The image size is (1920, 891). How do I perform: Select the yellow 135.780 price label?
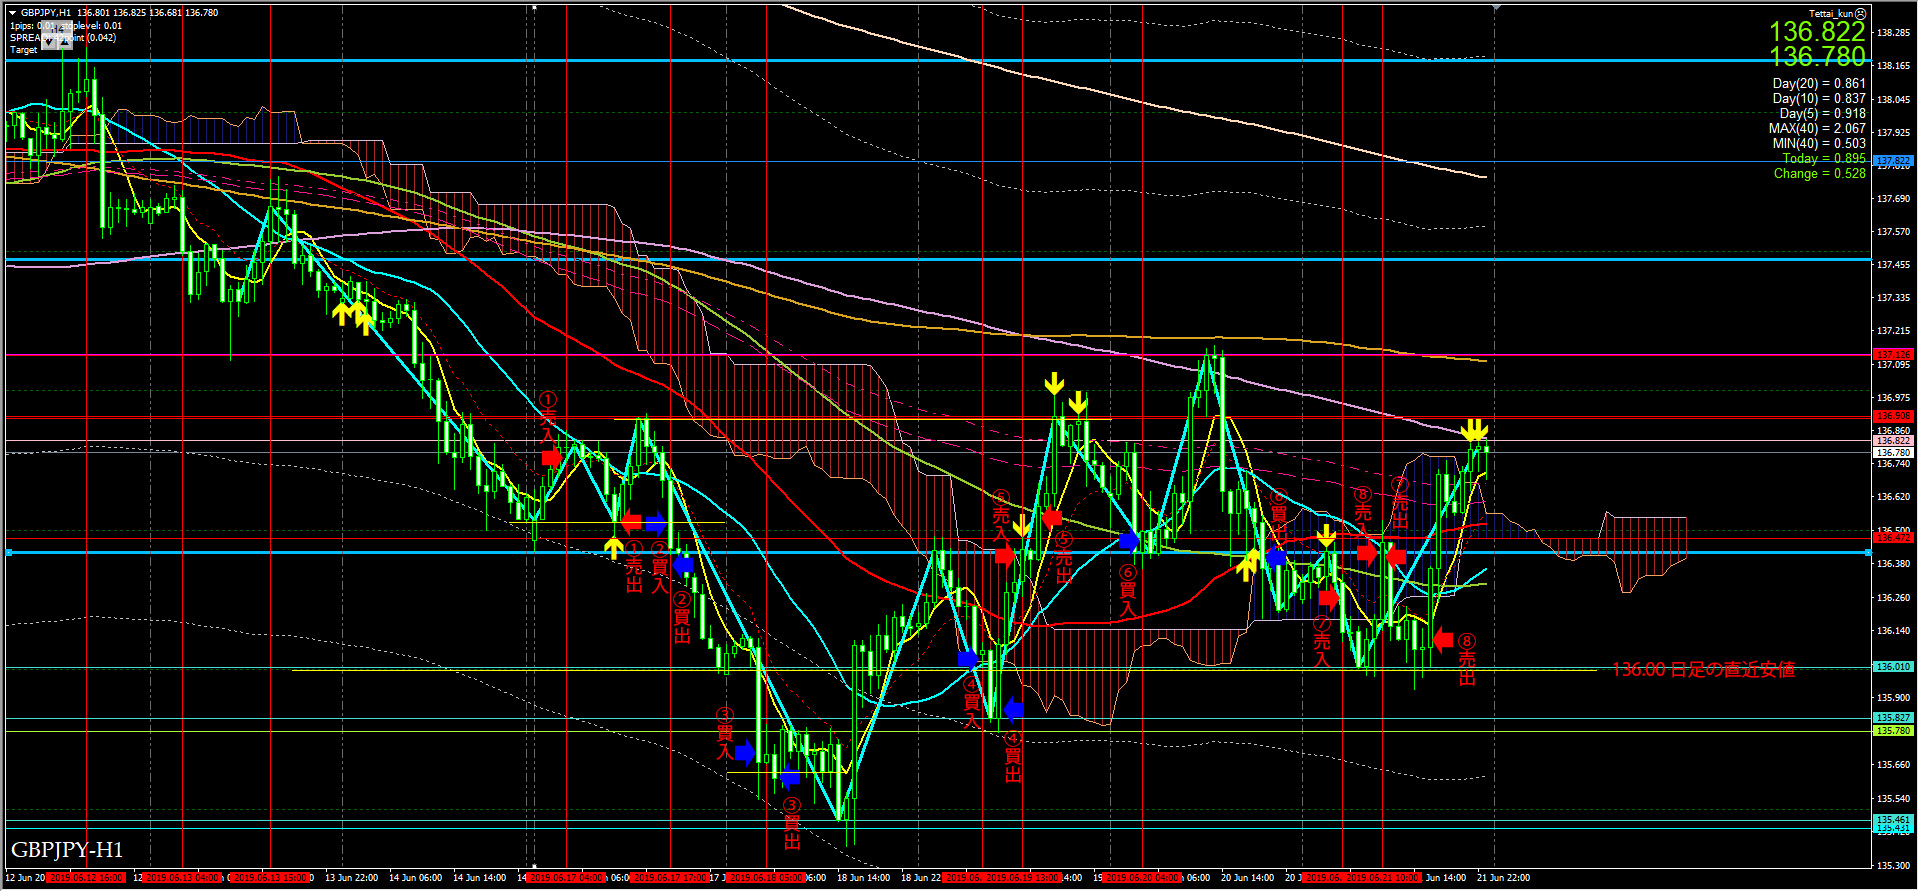point(1893,731)
